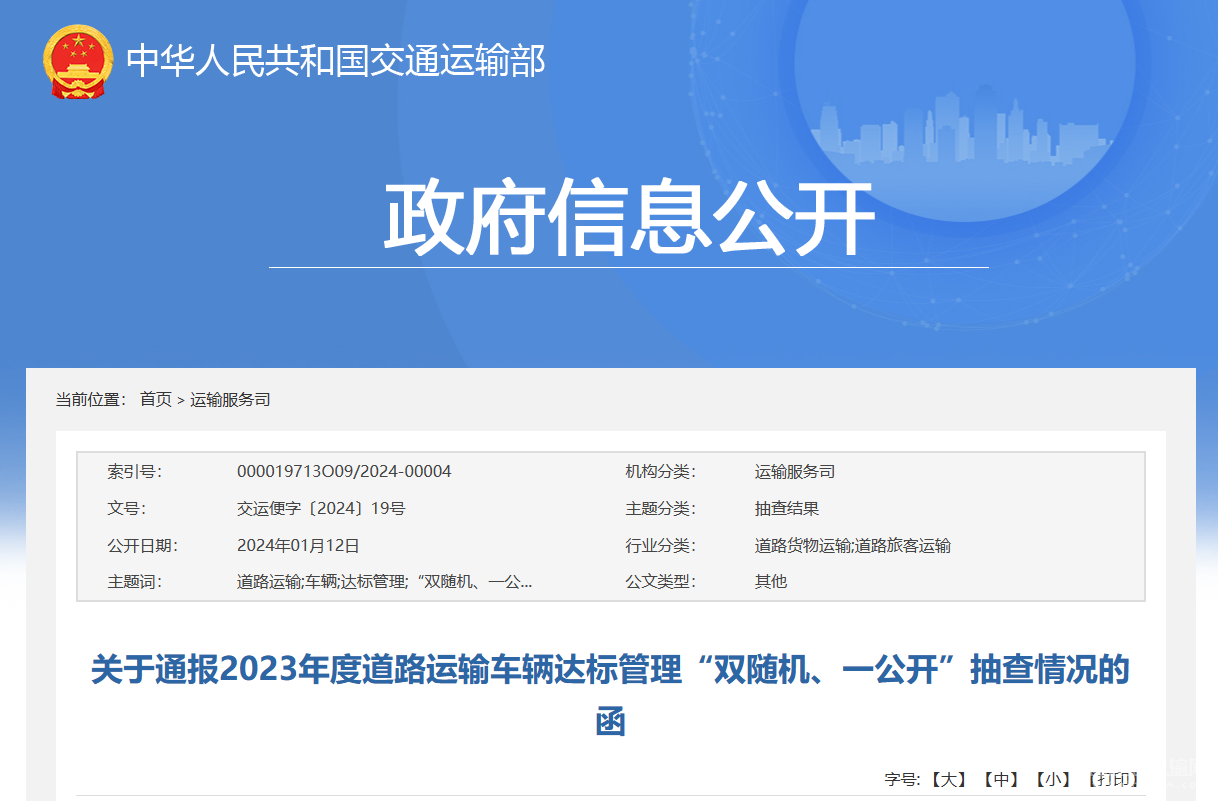Click the article title about 2023年度道路运输车辆达标管理
This screenshot has width=1218, height=801.
click(610, 695)
